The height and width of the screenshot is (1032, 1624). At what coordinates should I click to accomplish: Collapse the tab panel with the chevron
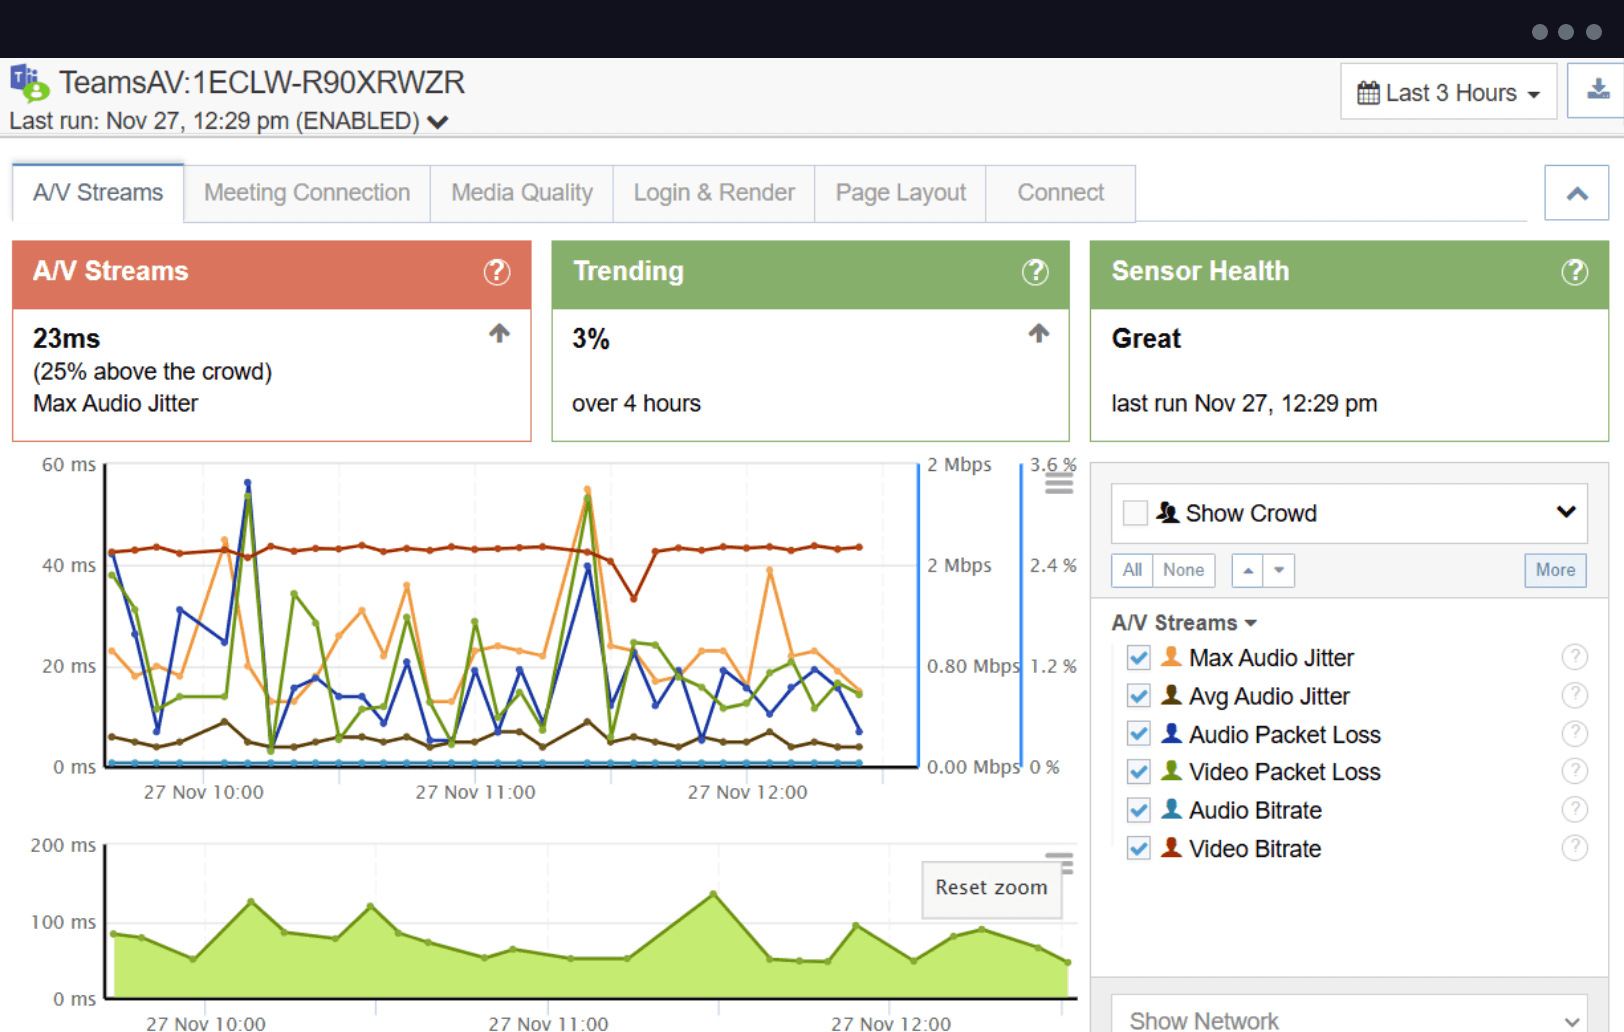tap(1576, 192)
